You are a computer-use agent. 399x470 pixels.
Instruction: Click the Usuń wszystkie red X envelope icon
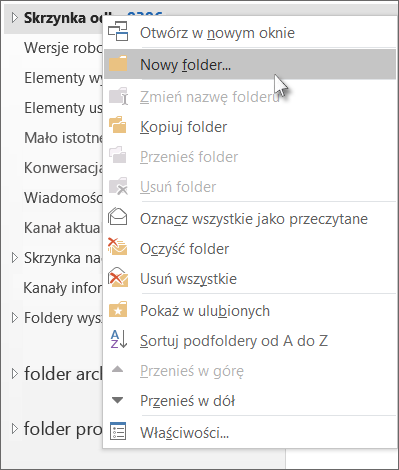click(x=118, y=277)
